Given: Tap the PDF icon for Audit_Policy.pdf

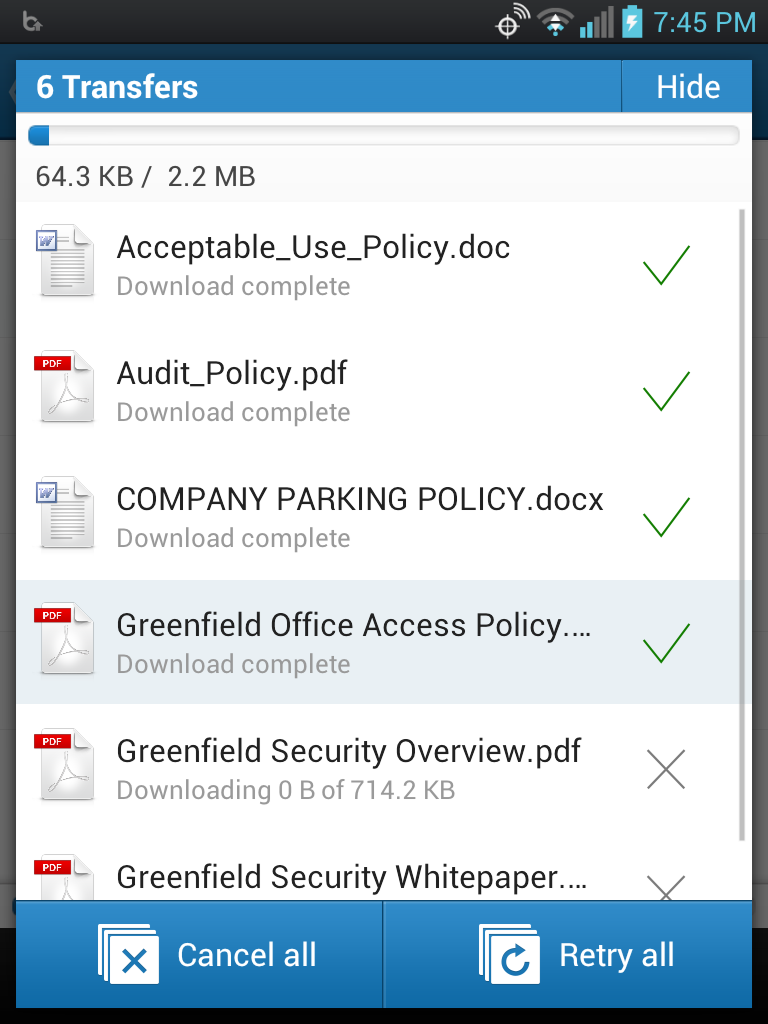Looking at the screenshot, I should tap(64, 387).
